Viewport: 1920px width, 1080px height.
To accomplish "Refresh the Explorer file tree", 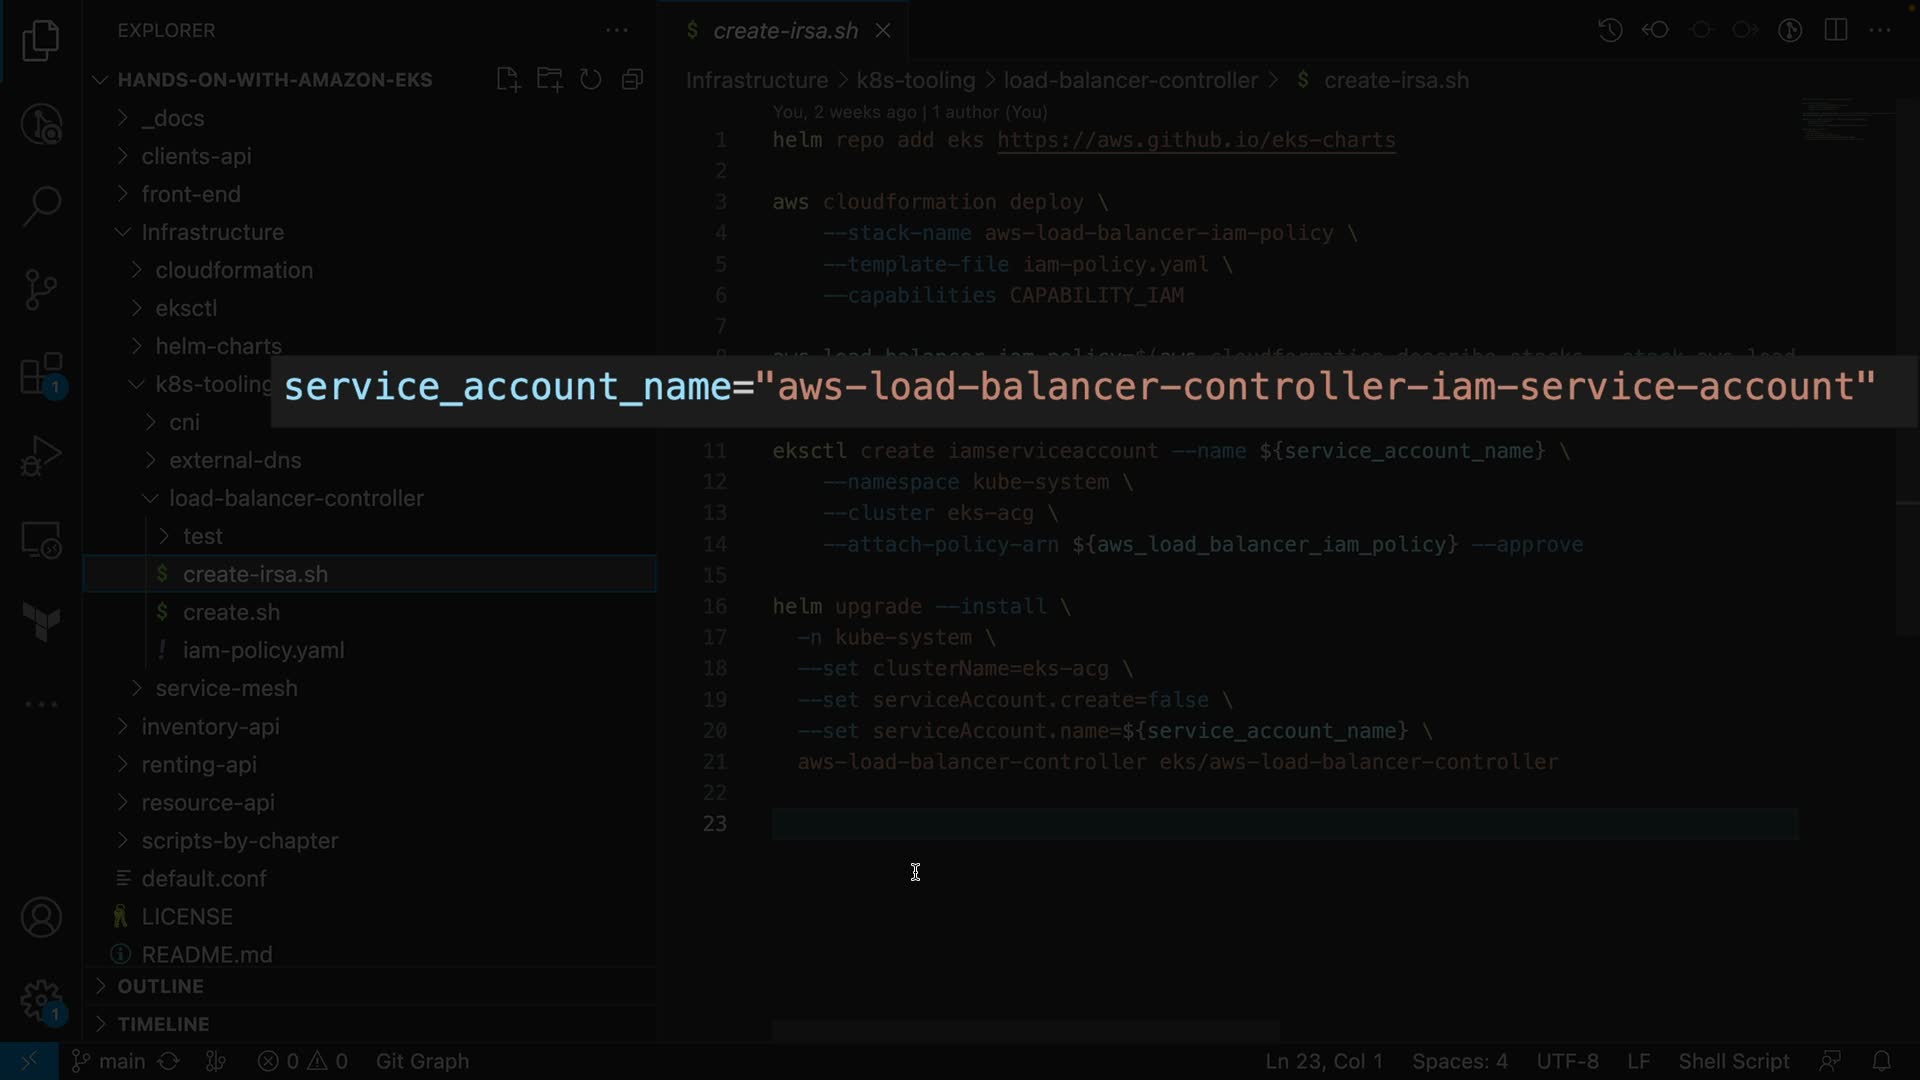I will click(591, 80).
